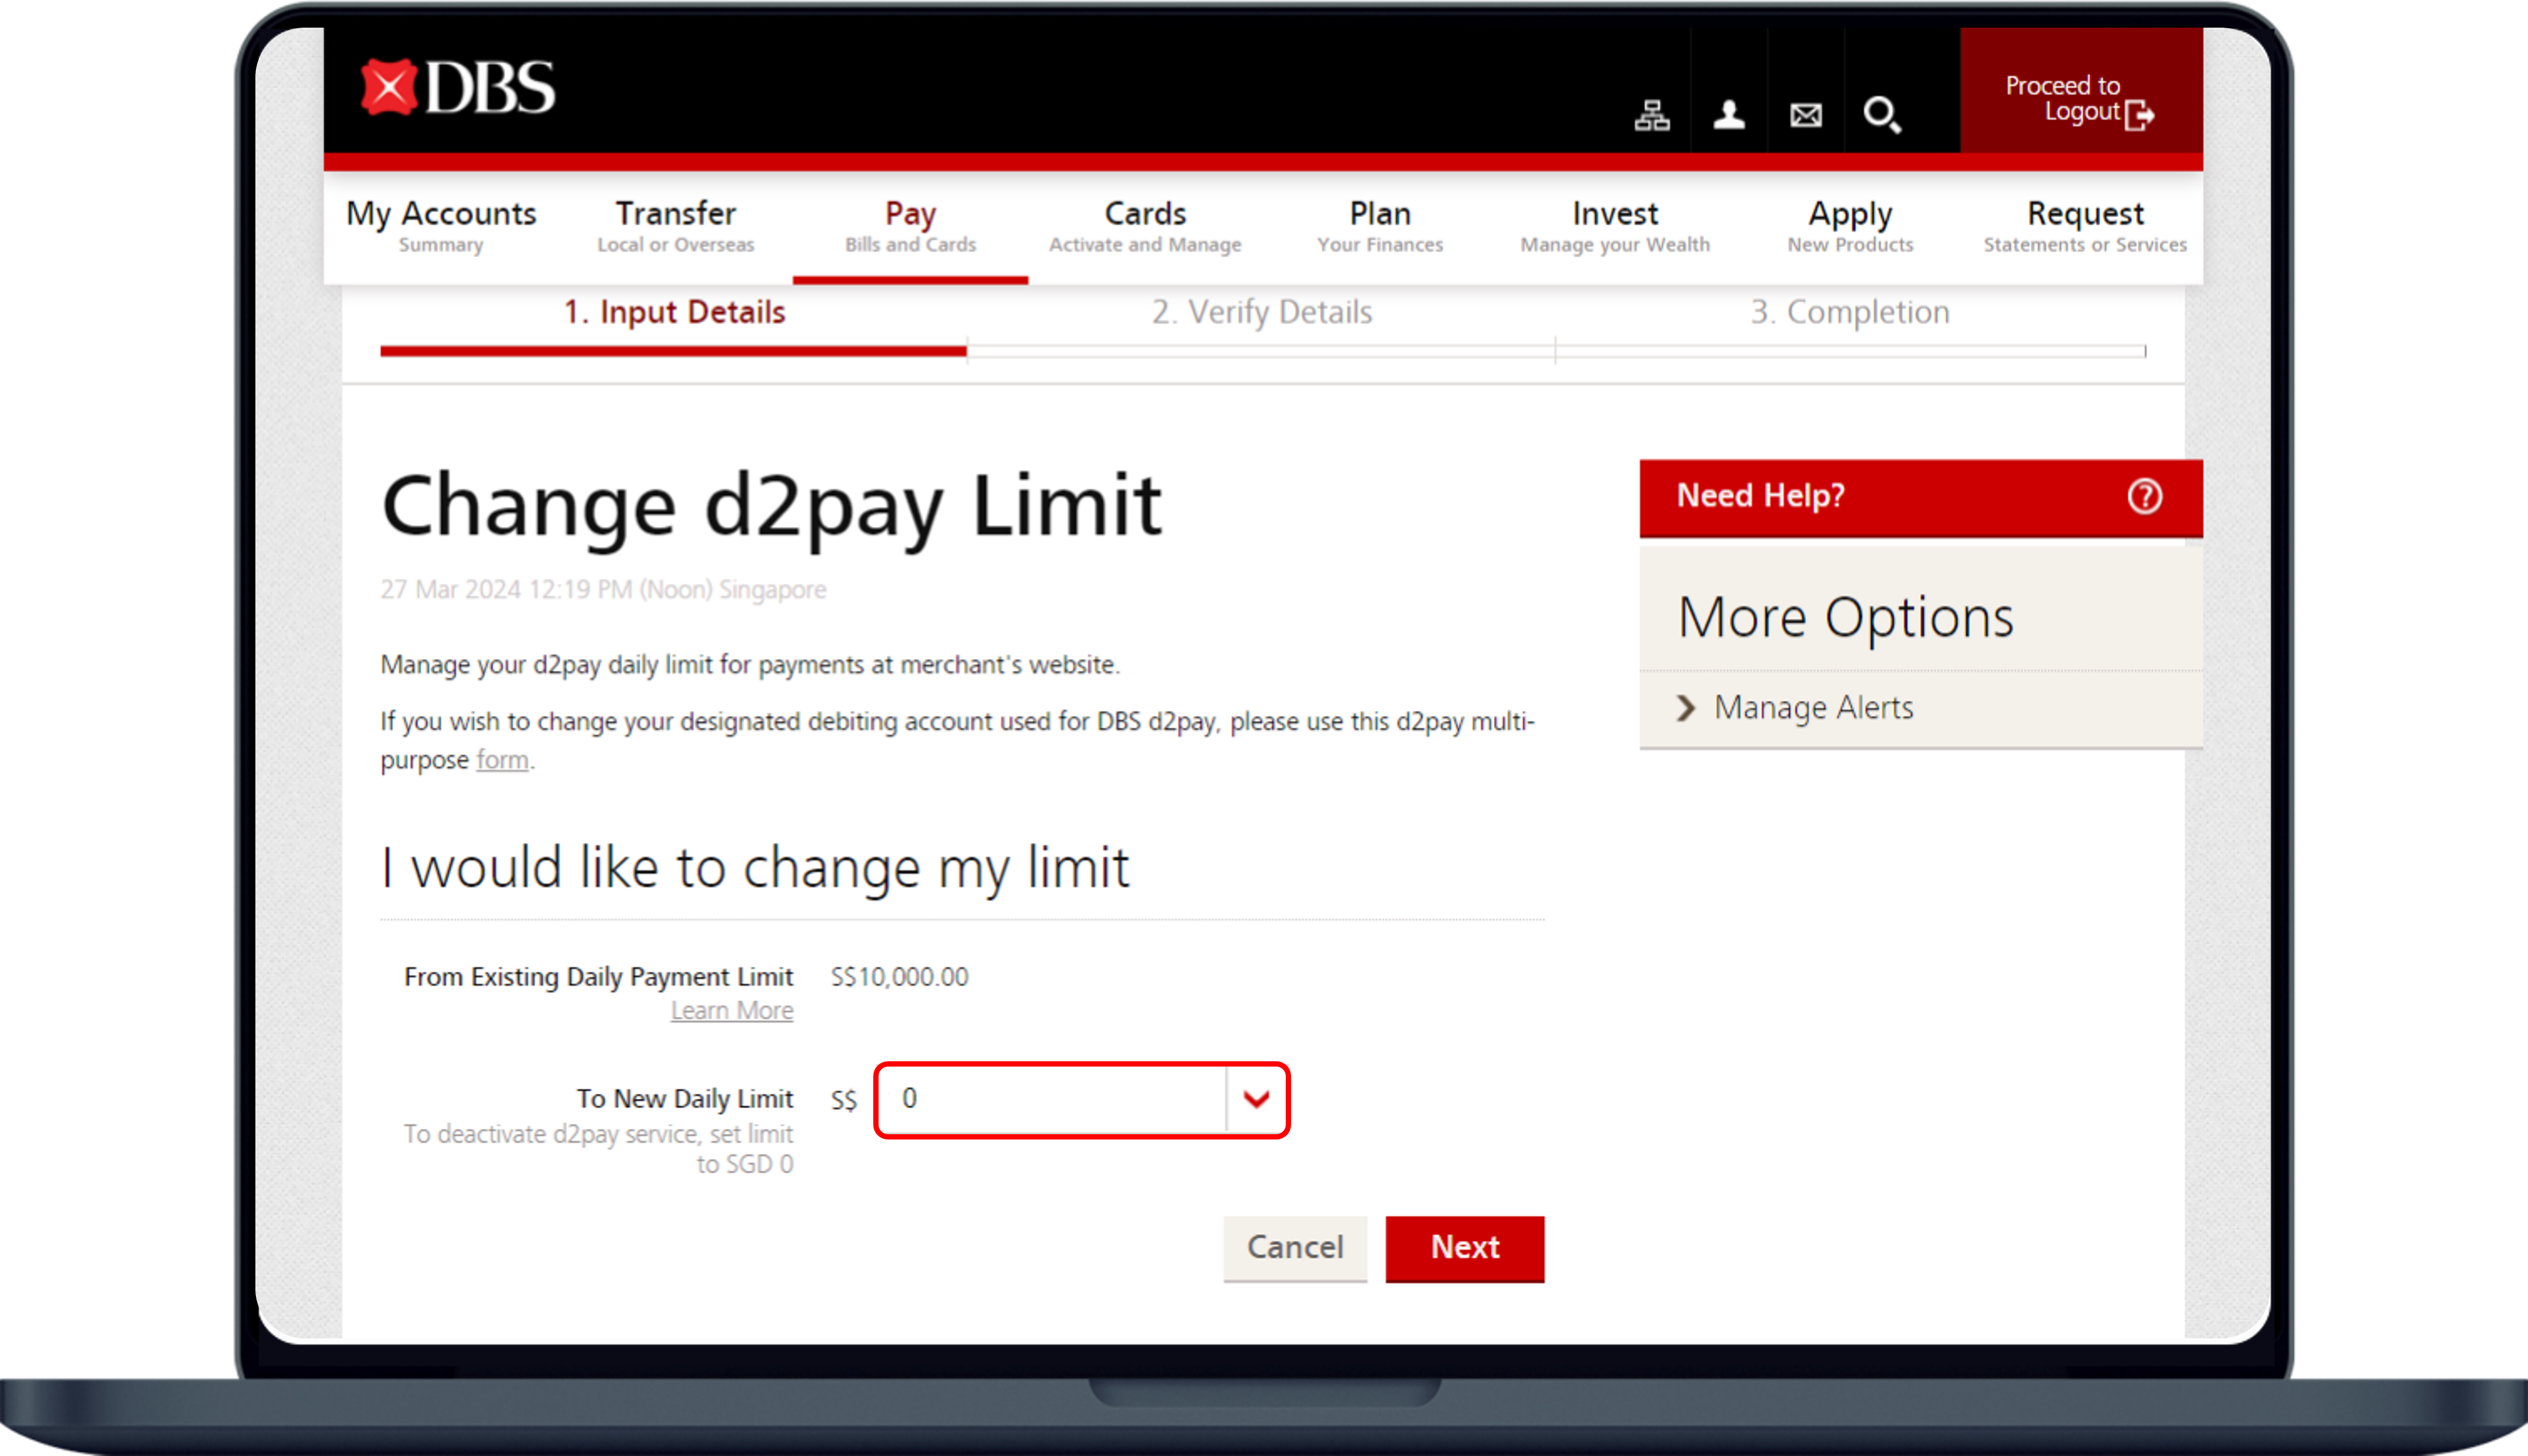Open Cards Activate and Manage menu
This screenshot has width=2528, height=1456.
(1145, 227)
